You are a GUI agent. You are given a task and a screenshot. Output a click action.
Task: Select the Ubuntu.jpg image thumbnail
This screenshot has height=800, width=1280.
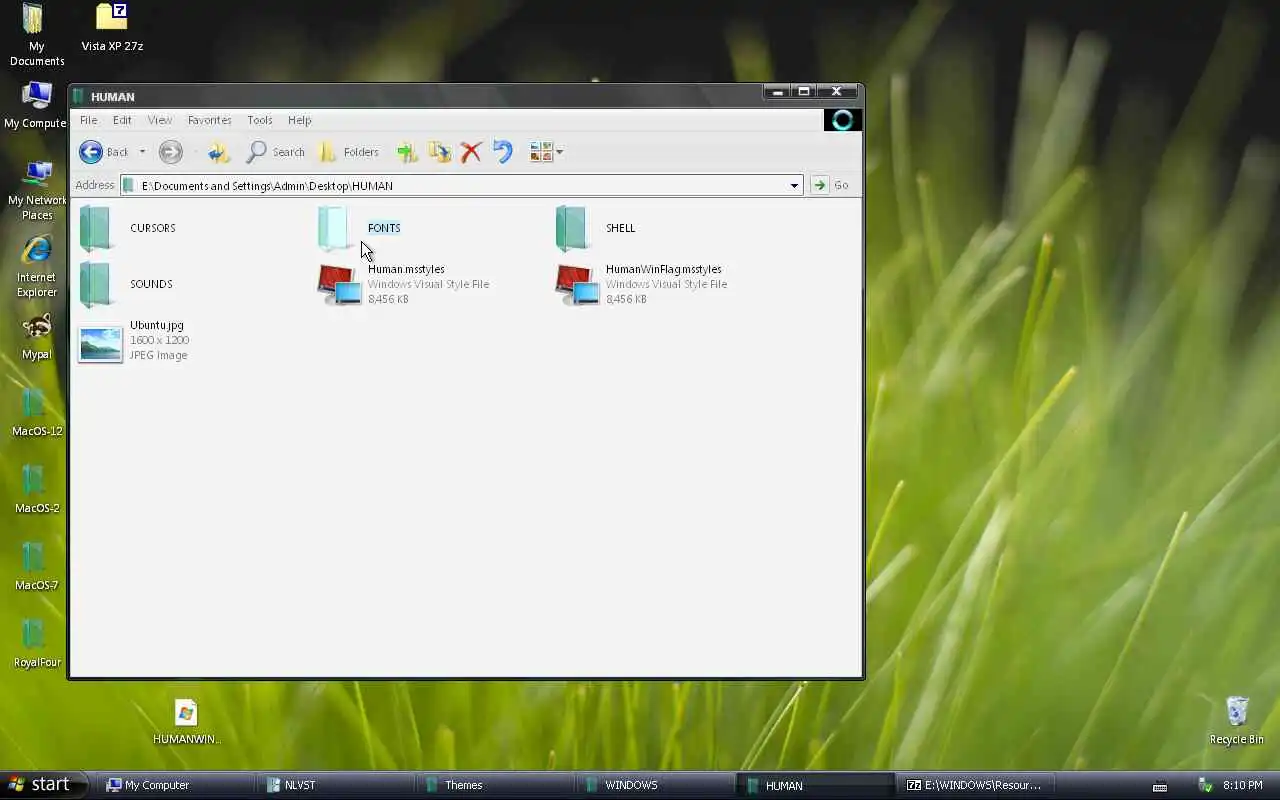(x=100, y=344)
